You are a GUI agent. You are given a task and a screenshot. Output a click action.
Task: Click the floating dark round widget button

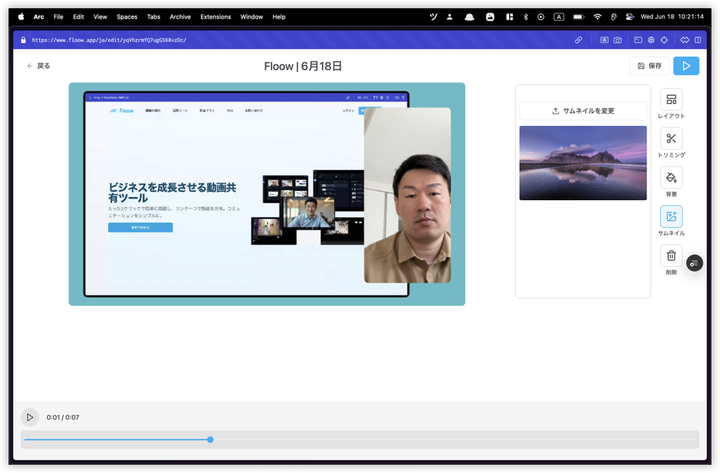695,263
